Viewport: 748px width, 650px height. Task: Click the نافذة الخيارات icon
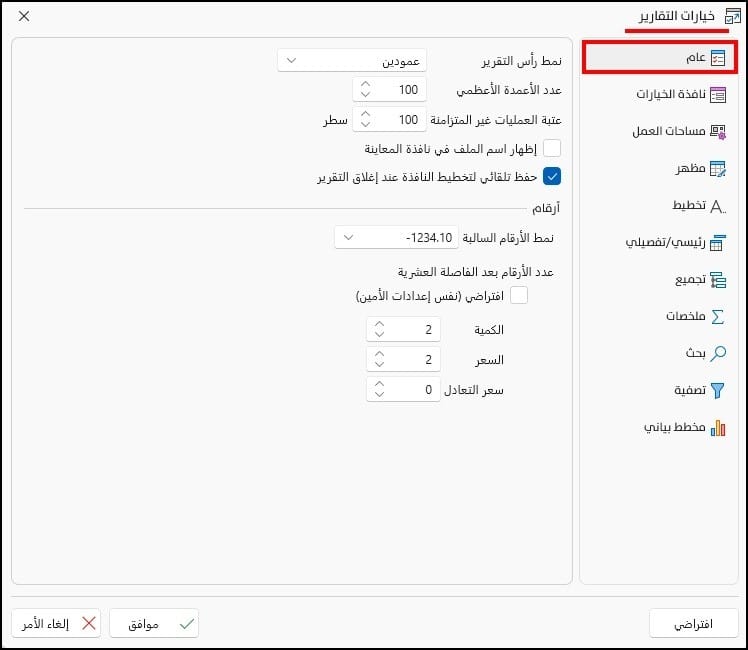[x=717, y=94]
